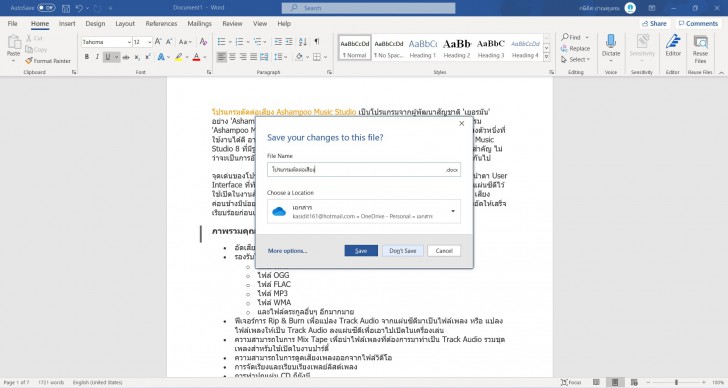This screenshot has height=388, width=728.
Task: Open the font size dropdown
Action: tap(150, 42)
